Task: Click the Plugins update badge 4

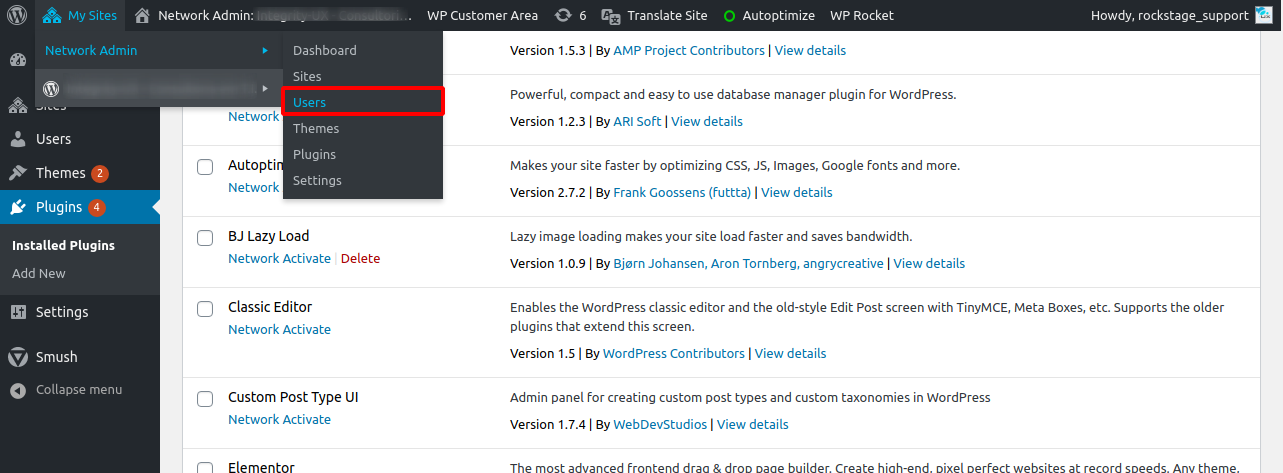Action: tap(96, 208)
